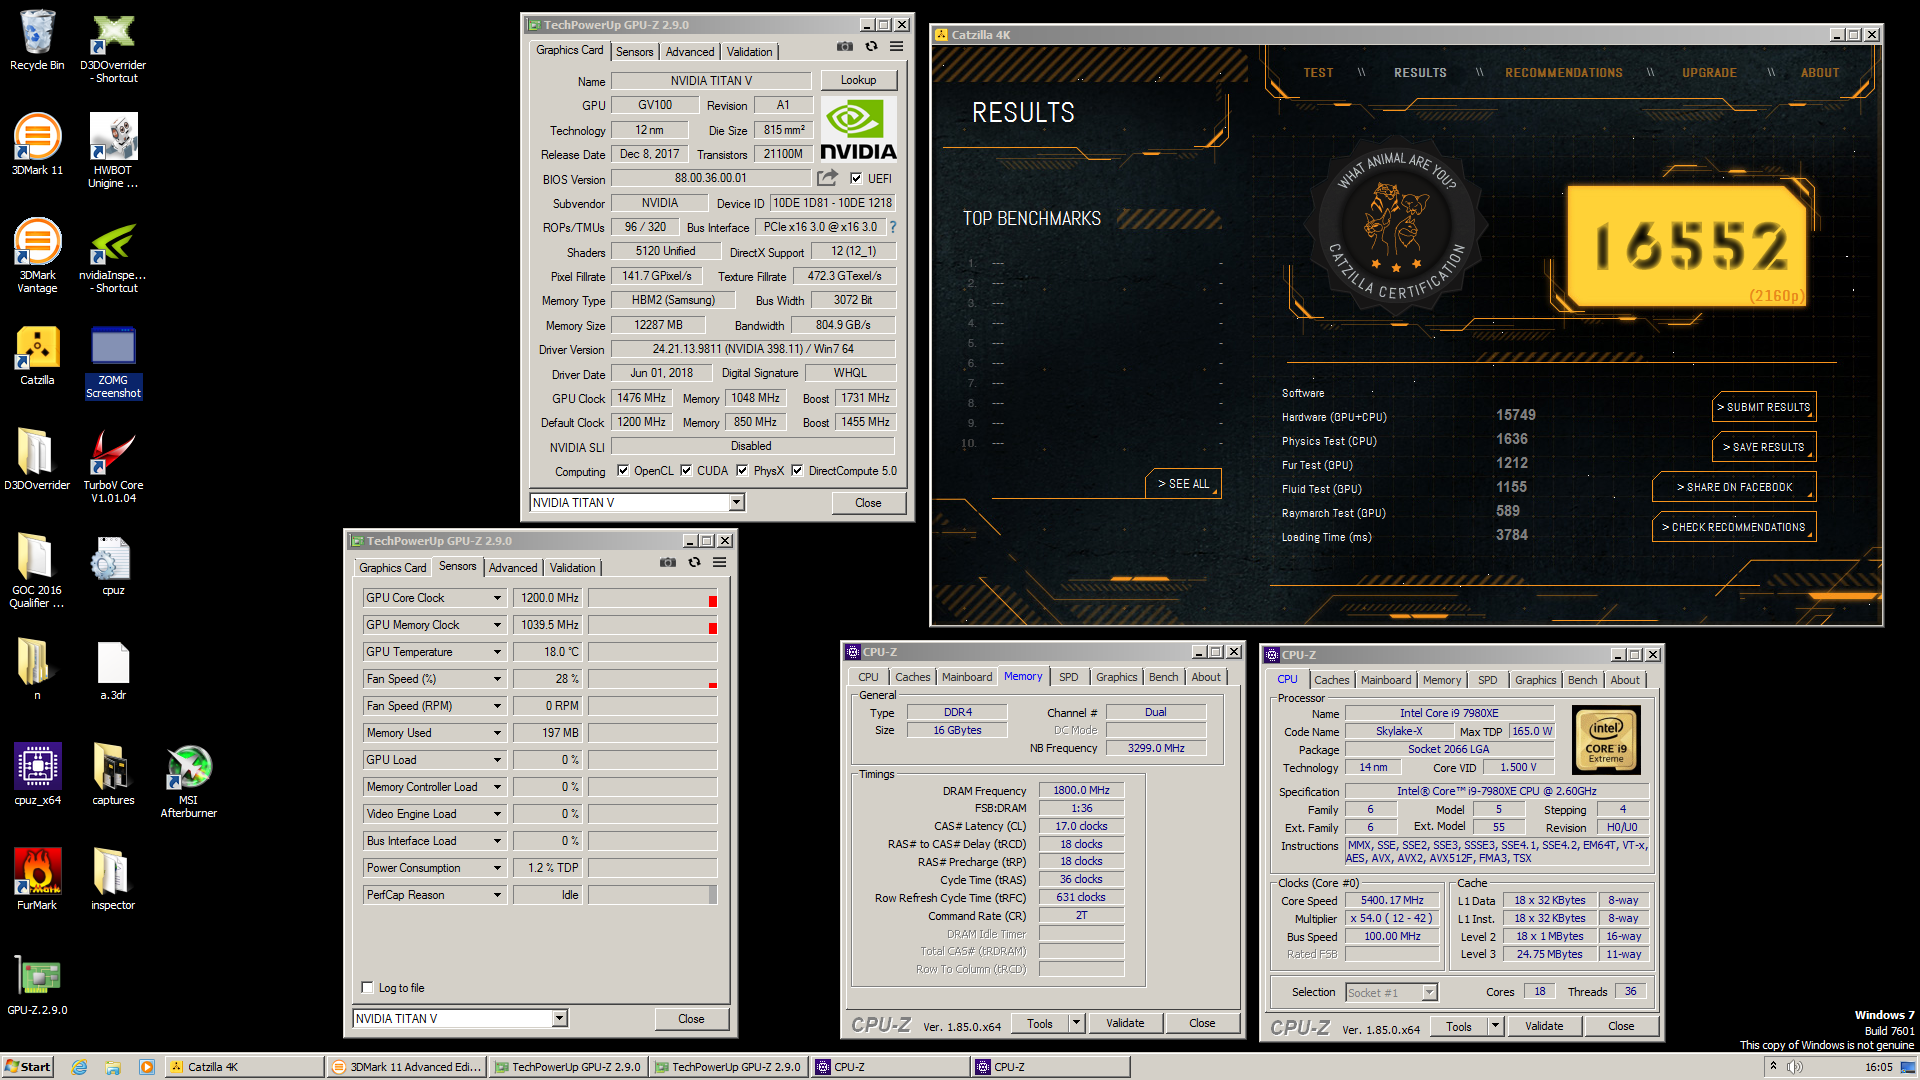Open the MSI Afterburner desktop icon

188,781
